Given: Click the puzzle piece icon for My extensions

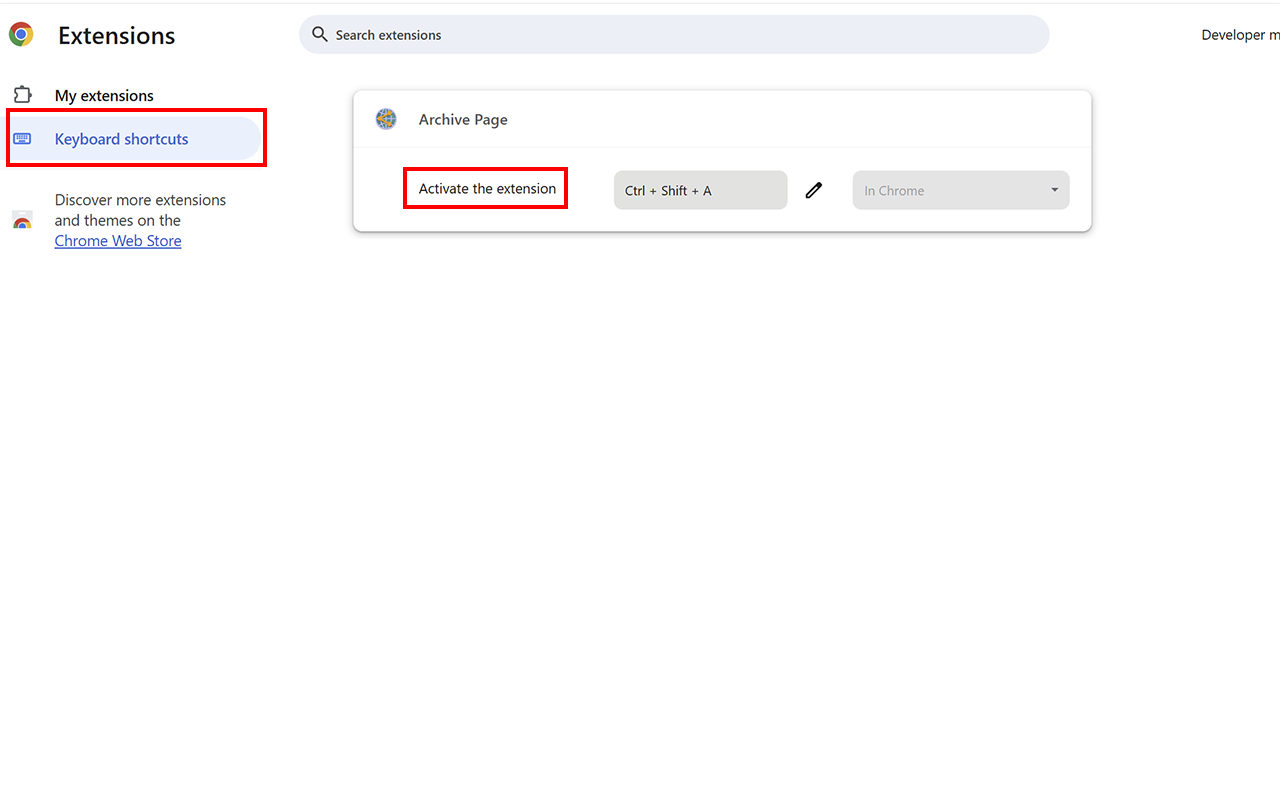Looking at the screenshot, I should 22,95.
